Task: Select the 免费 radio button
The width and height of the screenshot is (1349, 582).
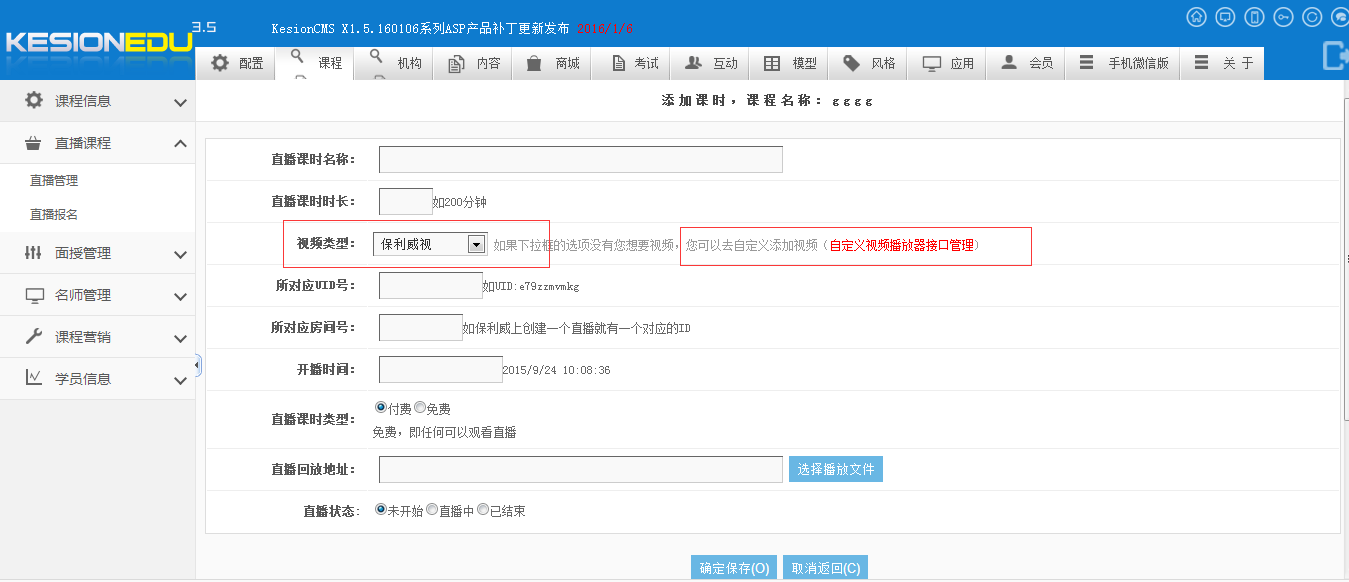Action: pos(420,408)
